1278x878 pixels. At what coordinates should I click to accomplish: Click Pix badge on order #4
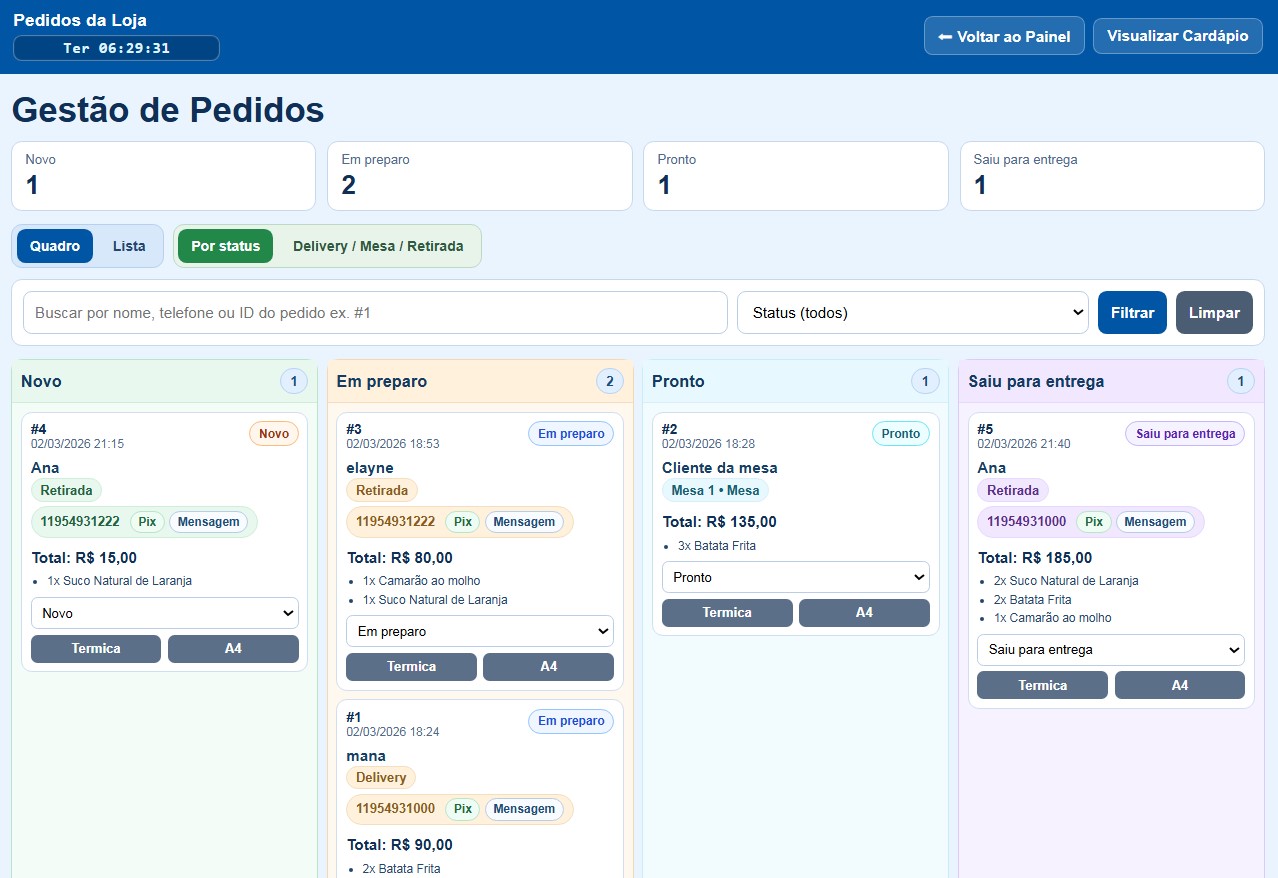[147, 522]
